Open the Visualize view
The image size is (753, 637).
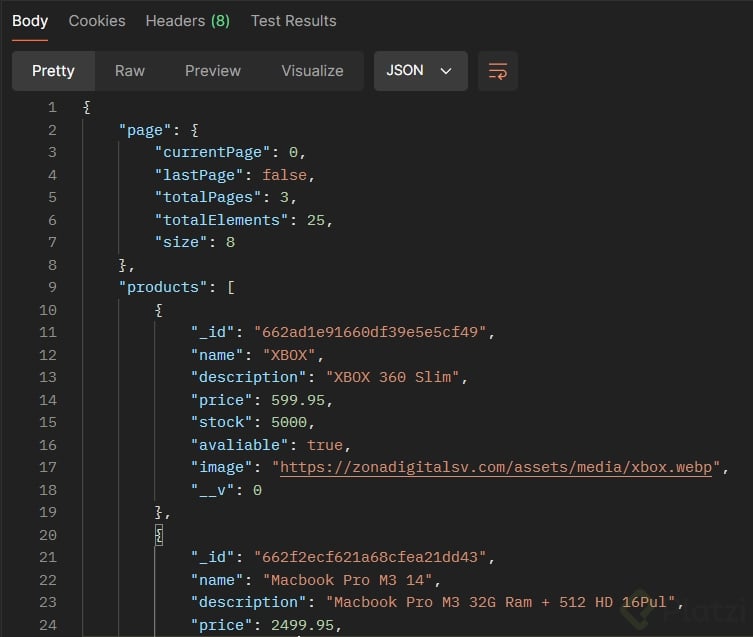tap(312, 71)
